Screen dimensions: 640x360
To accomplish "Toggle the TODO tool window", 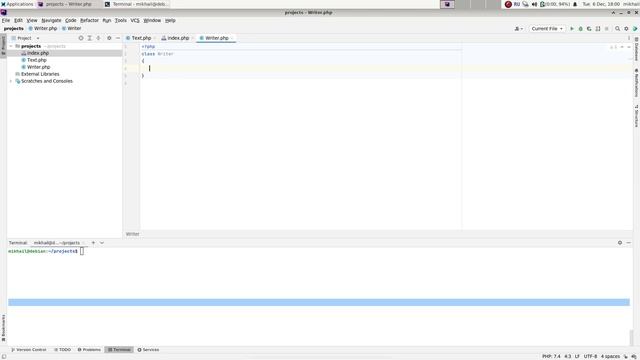I will [62, 350].
